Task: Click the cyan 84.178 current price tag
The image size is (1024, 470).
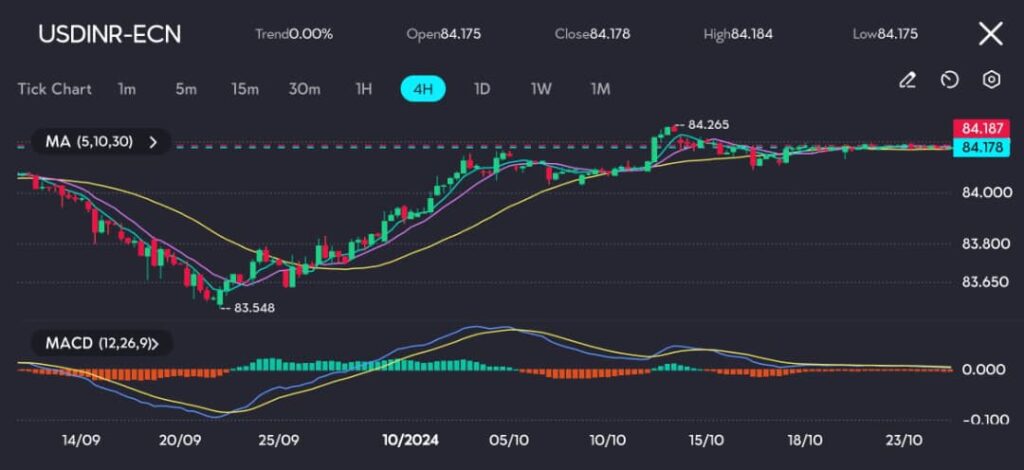Action: (982, 148)
